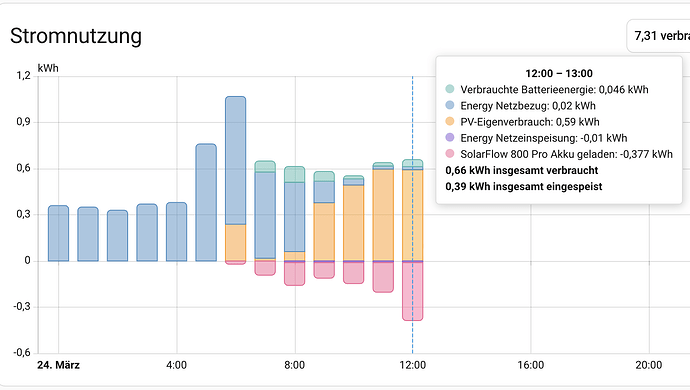The height and width of the screenshot is (390, 690).
Task: Click the '1,2' y-axis value
Action: coord(24,76)
